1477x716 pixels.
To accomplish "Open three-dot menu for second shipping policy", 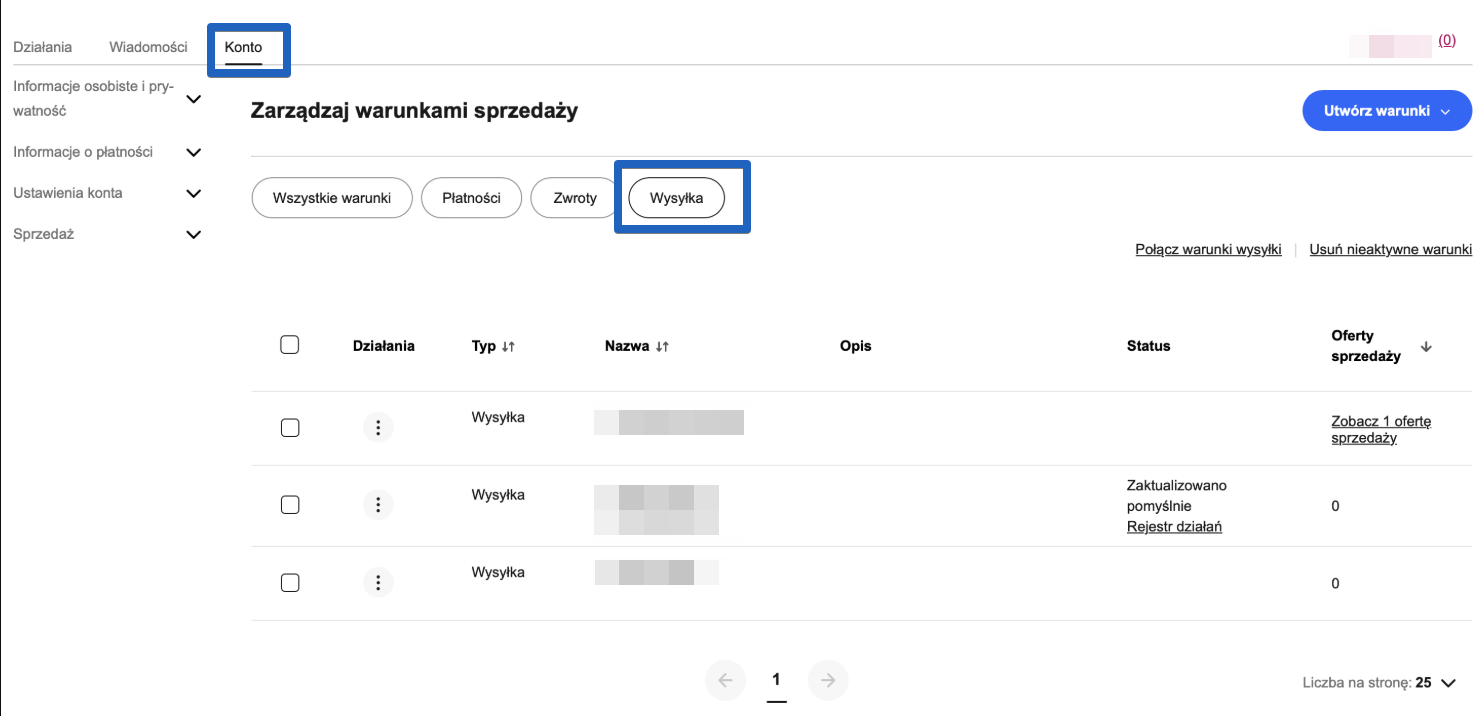I will pyautogui.click(x=378, y=505).
